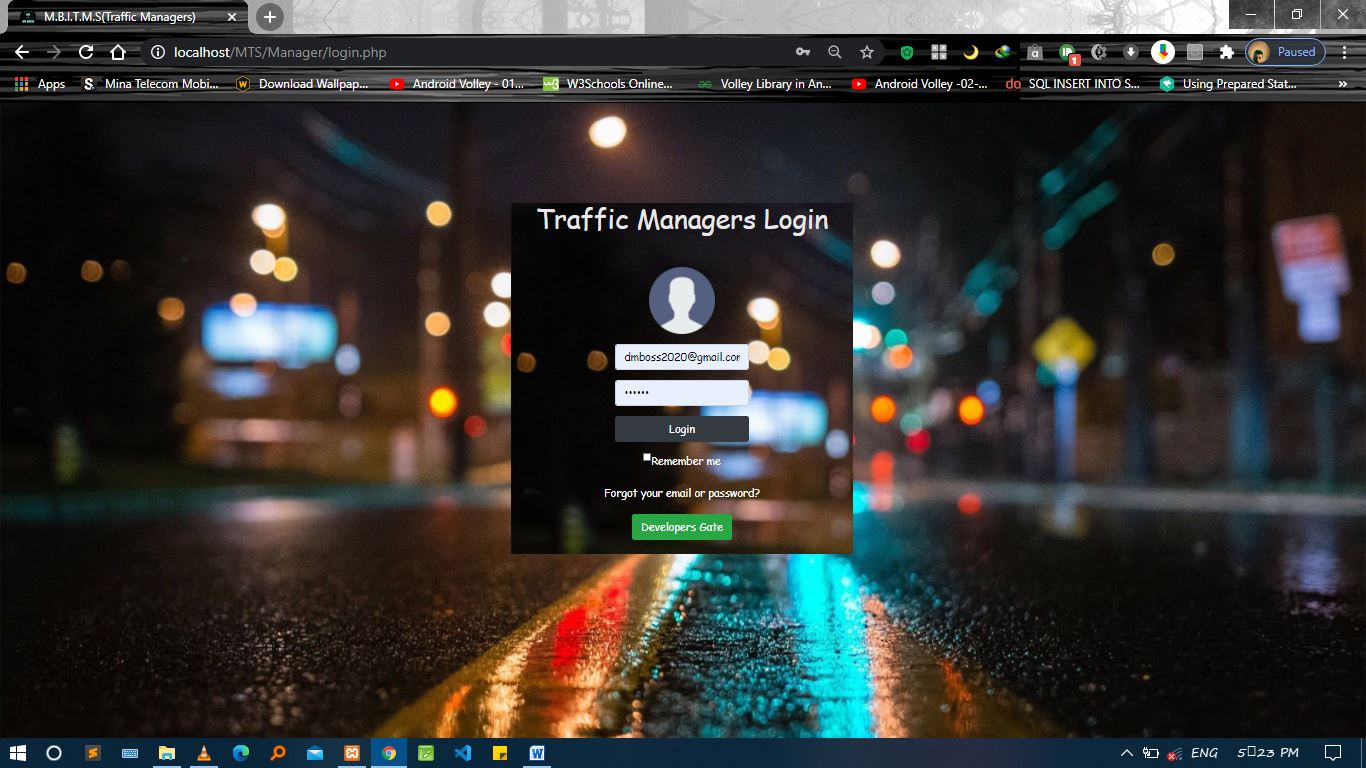
Task: Click the dark-mode moon extension icon
Action: click(970, 52)
